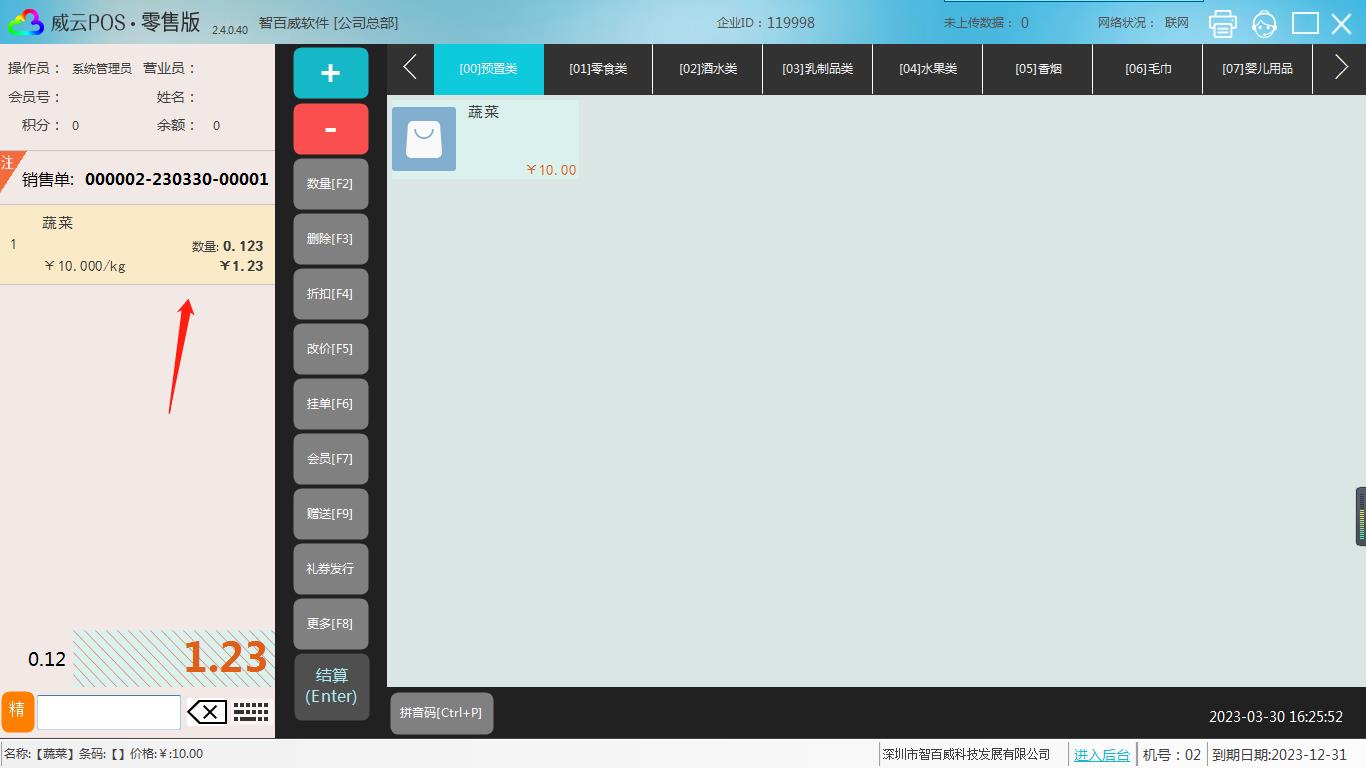Select the [04]水果类 category tab
Screen dimensions: 1366x768
click(927, 69)
